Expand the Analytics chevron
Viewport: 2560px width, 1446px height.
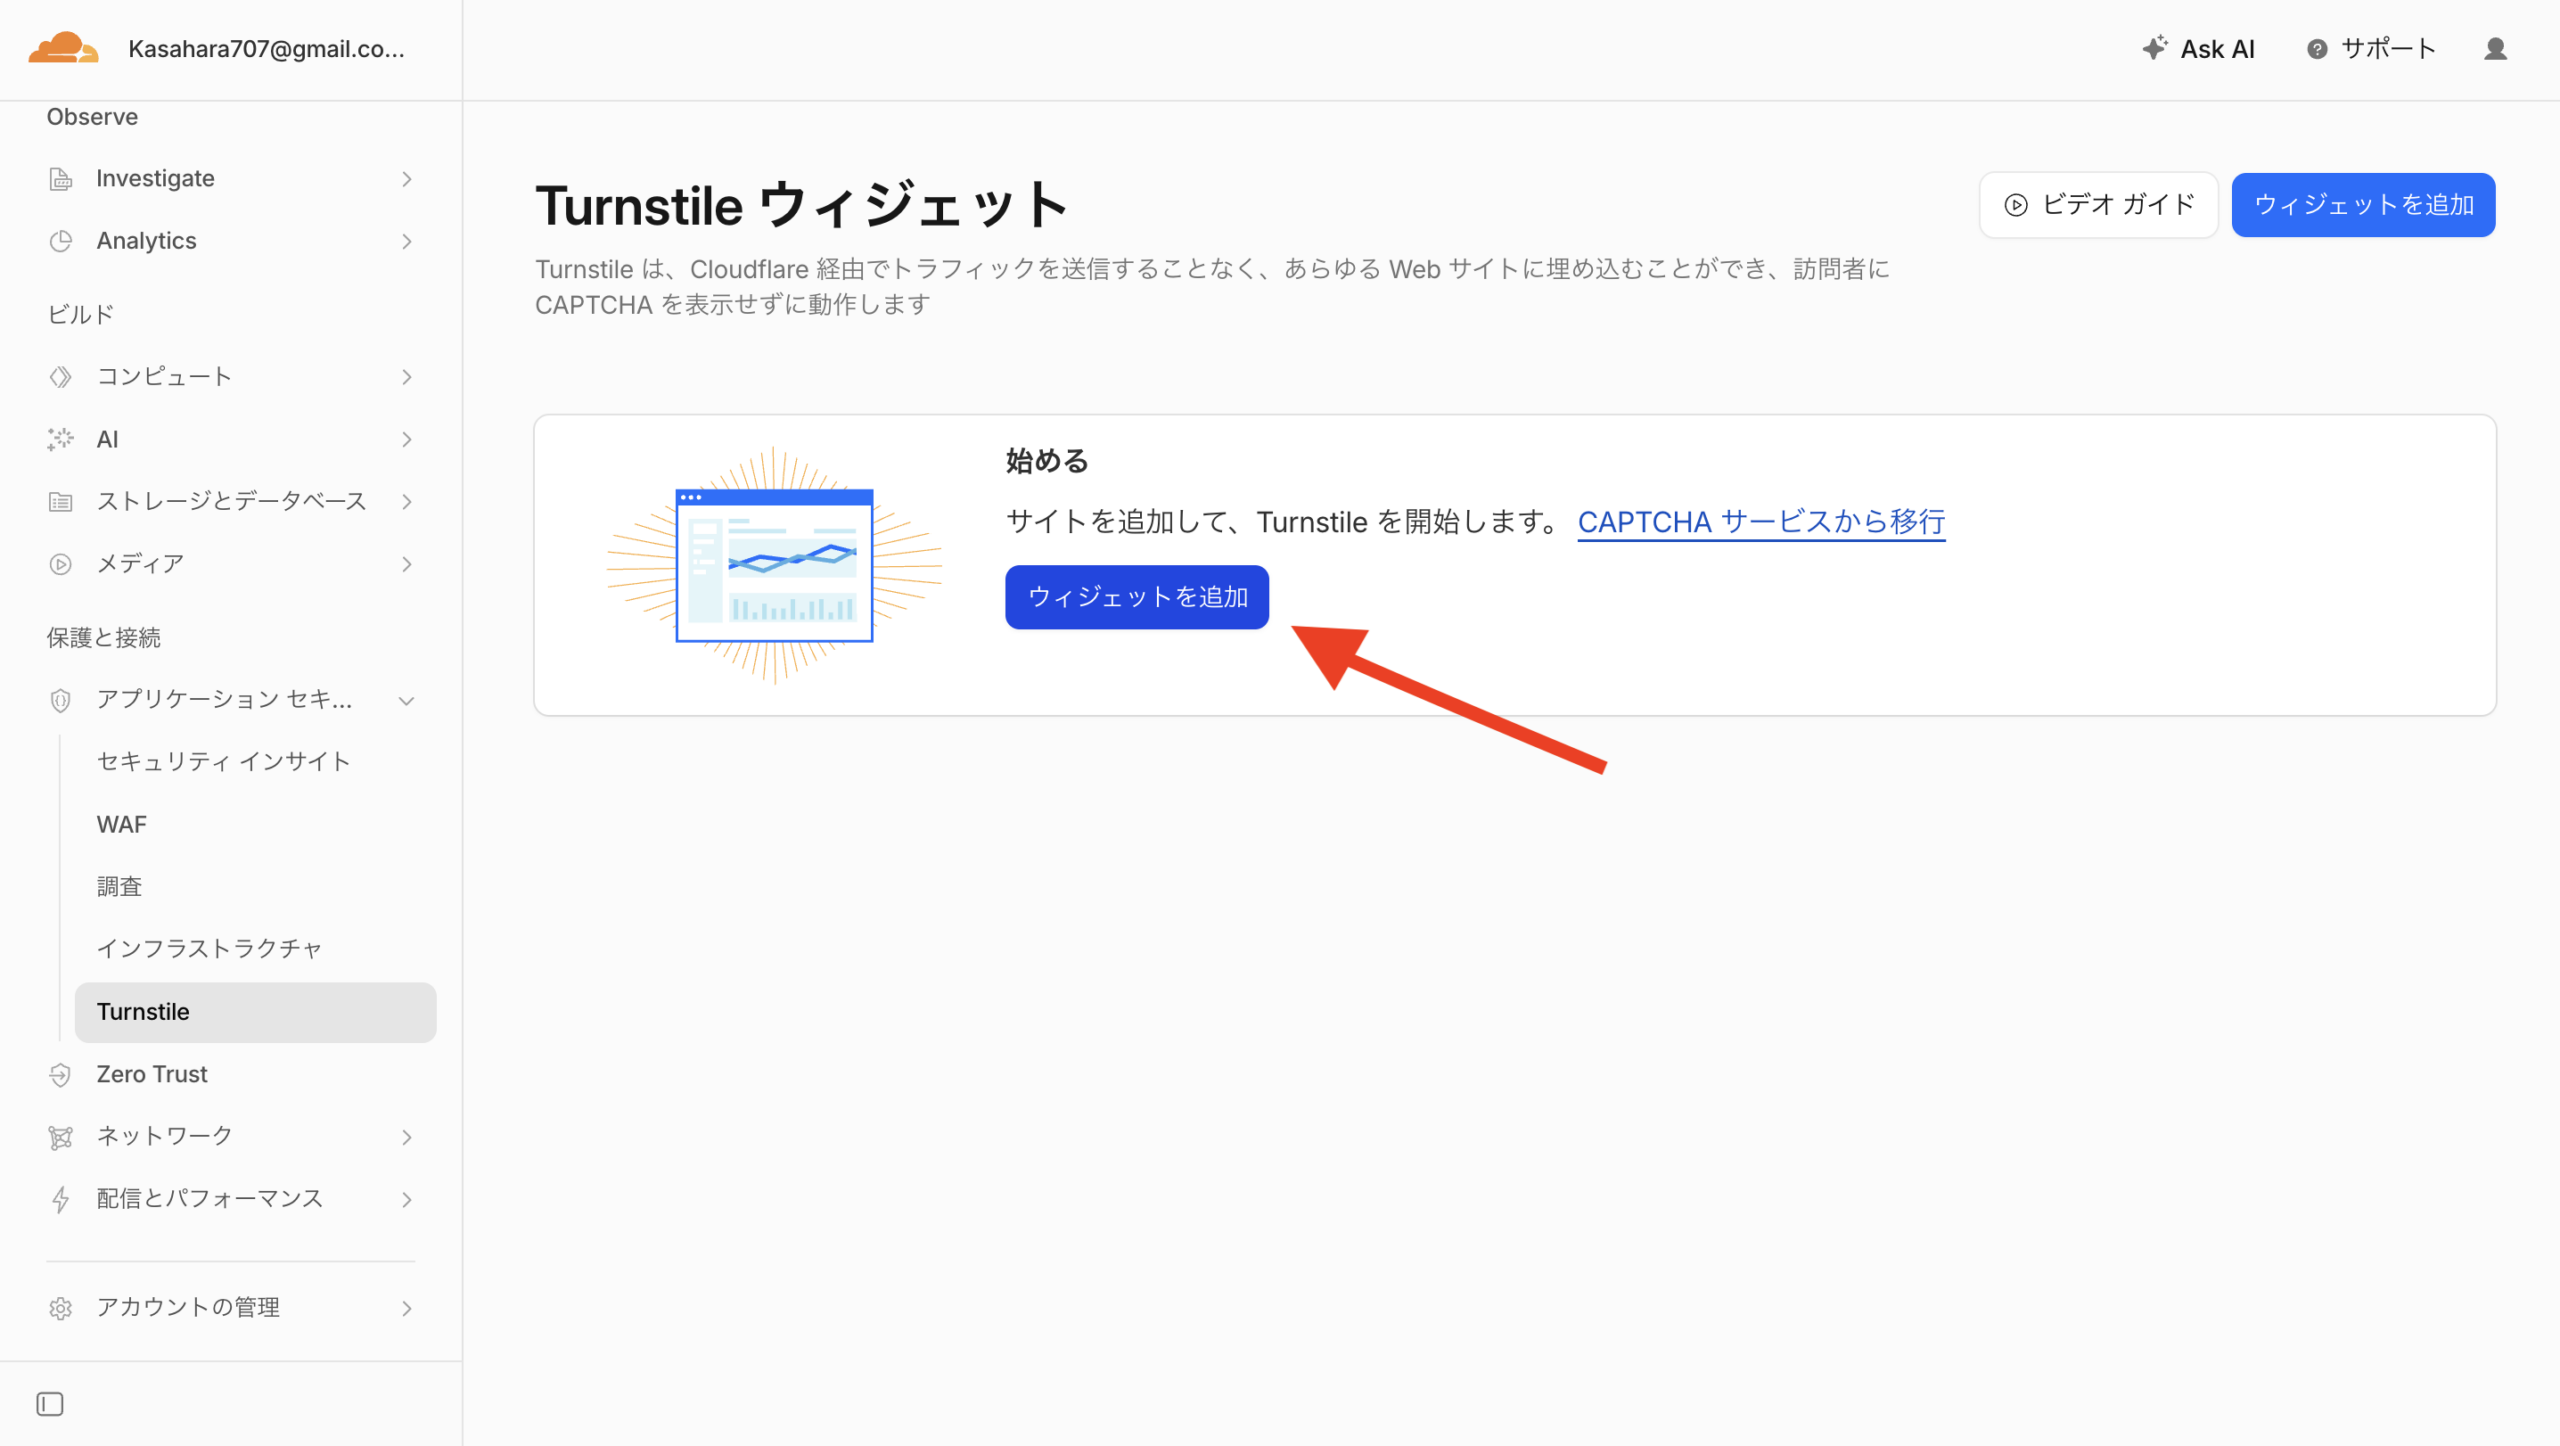click(x=407, y=241)
